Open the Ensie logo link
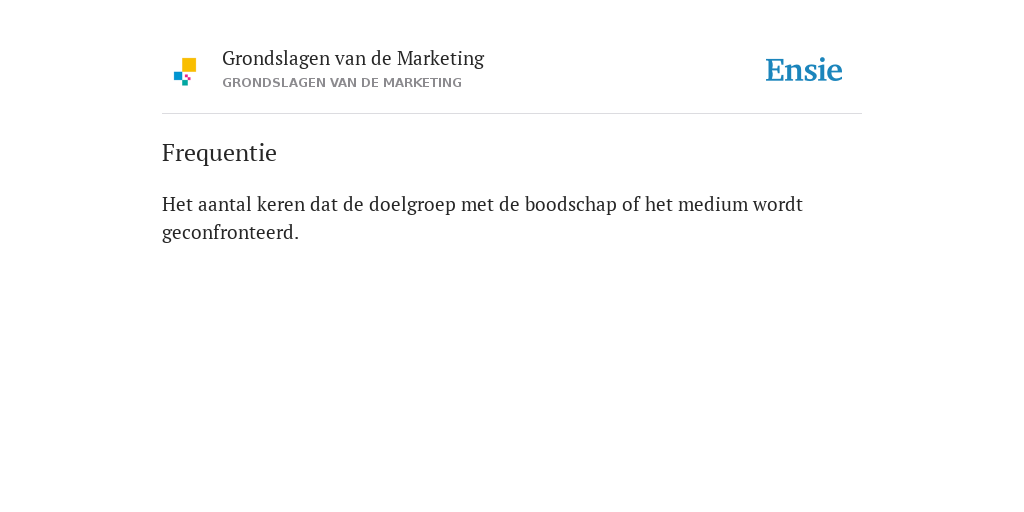The width and height of the screenshot is (1024, 512). [804, 70]
